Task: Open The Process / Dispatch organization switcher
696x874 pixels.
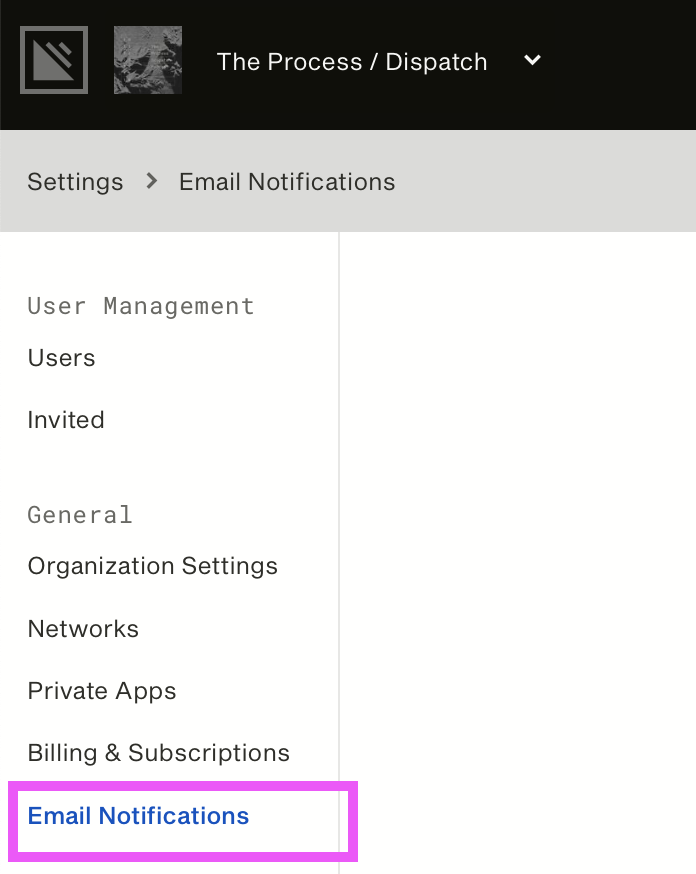Action: (x=352, y=61)
